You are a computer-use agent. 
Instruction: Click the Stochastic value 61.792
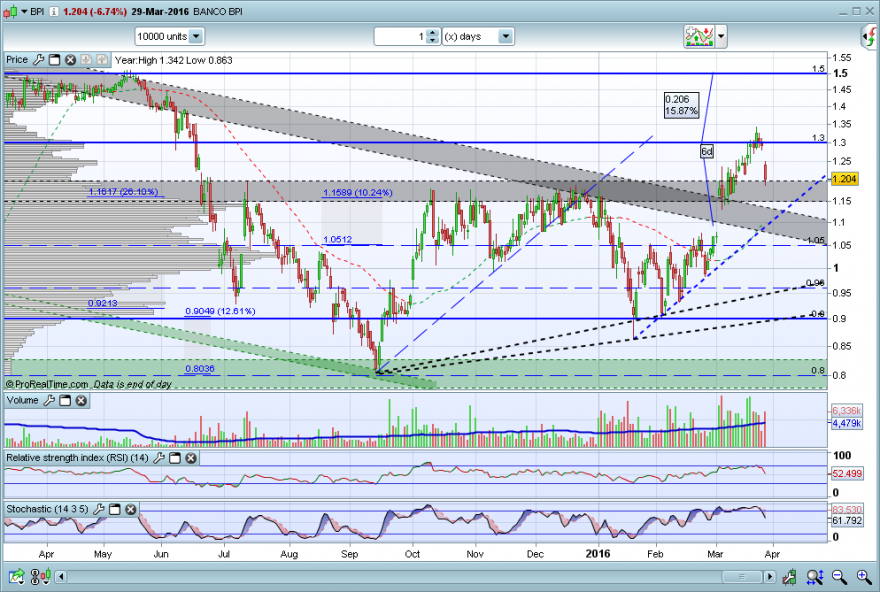[846, 521]
